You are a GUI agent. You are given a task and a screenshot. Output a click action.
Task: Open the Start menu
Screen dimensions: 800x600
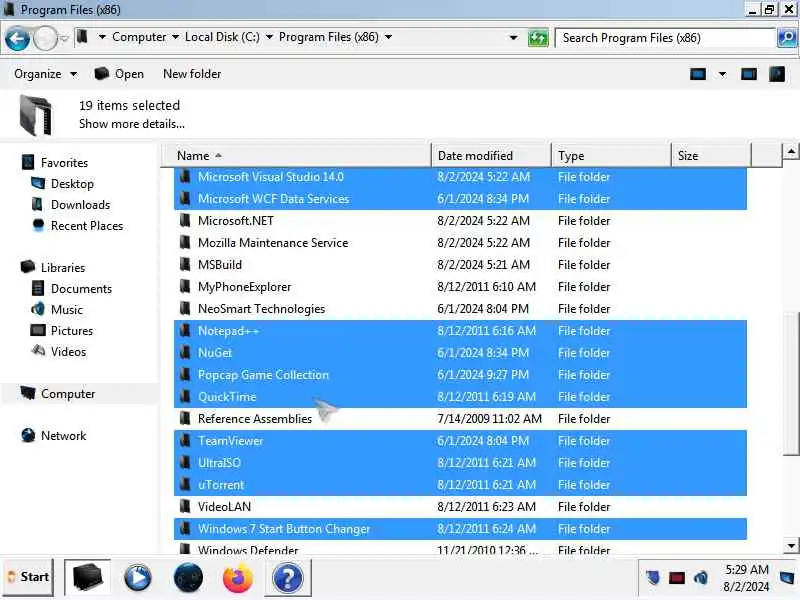[28, 577]
